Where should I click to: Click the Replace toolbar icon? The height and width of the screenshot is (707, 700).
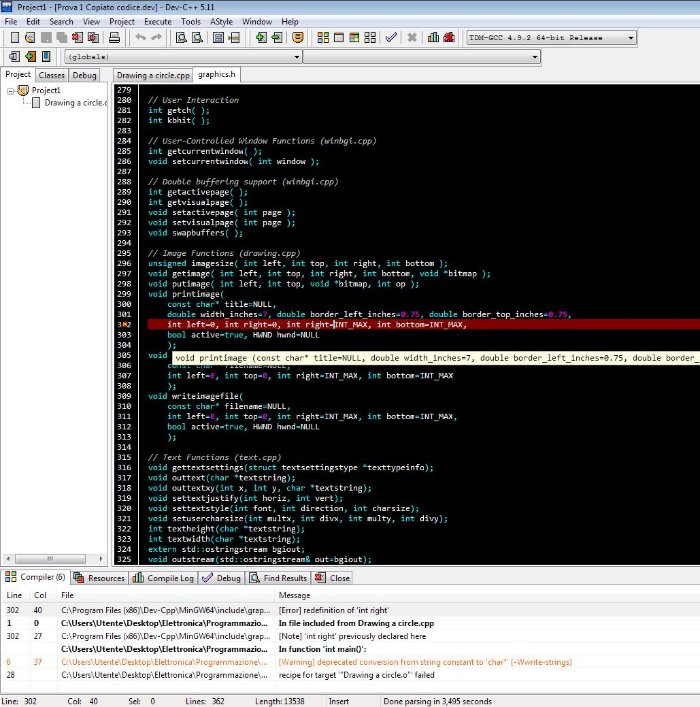[197, 37]
